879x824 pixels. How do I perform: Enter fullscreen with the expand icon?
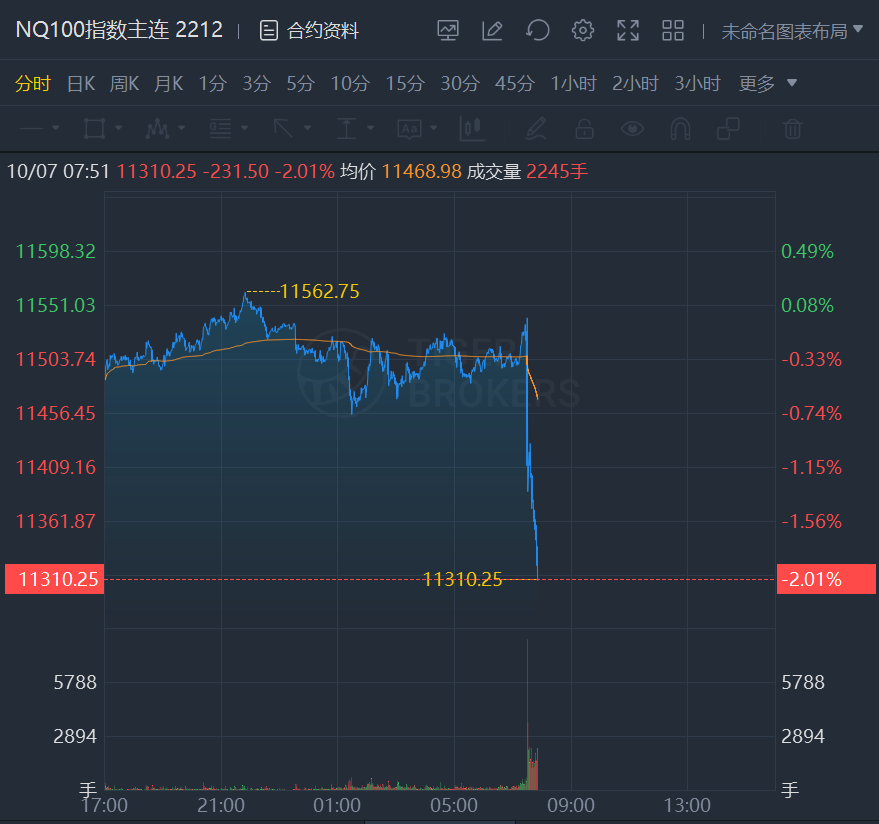pos(628,30)
